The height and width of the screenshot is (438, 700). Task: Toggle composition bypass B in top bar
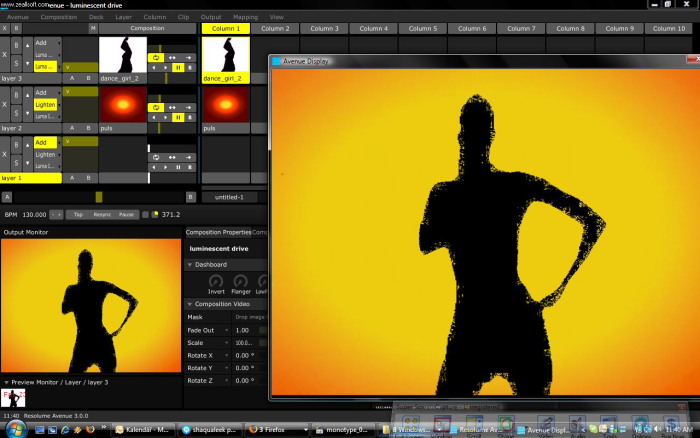[x=16, y=29]
